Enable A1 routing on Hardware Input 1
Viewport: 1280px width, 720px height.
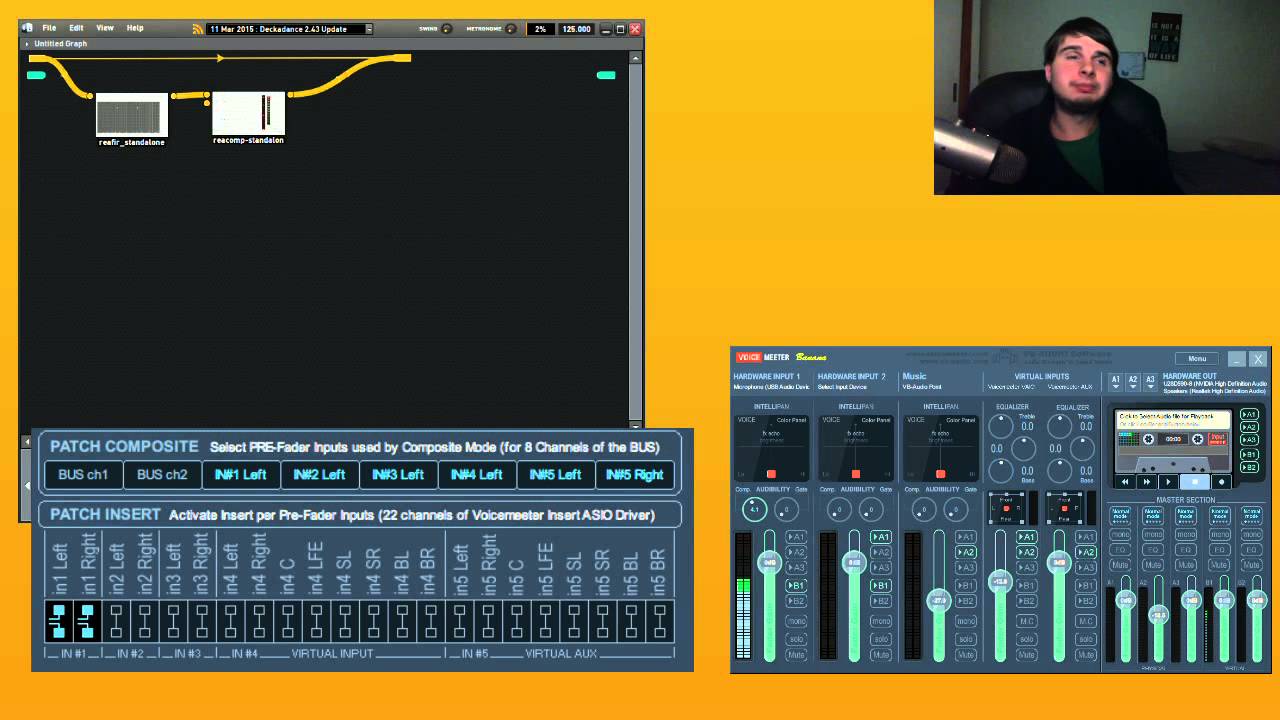(x=796, y=537)
